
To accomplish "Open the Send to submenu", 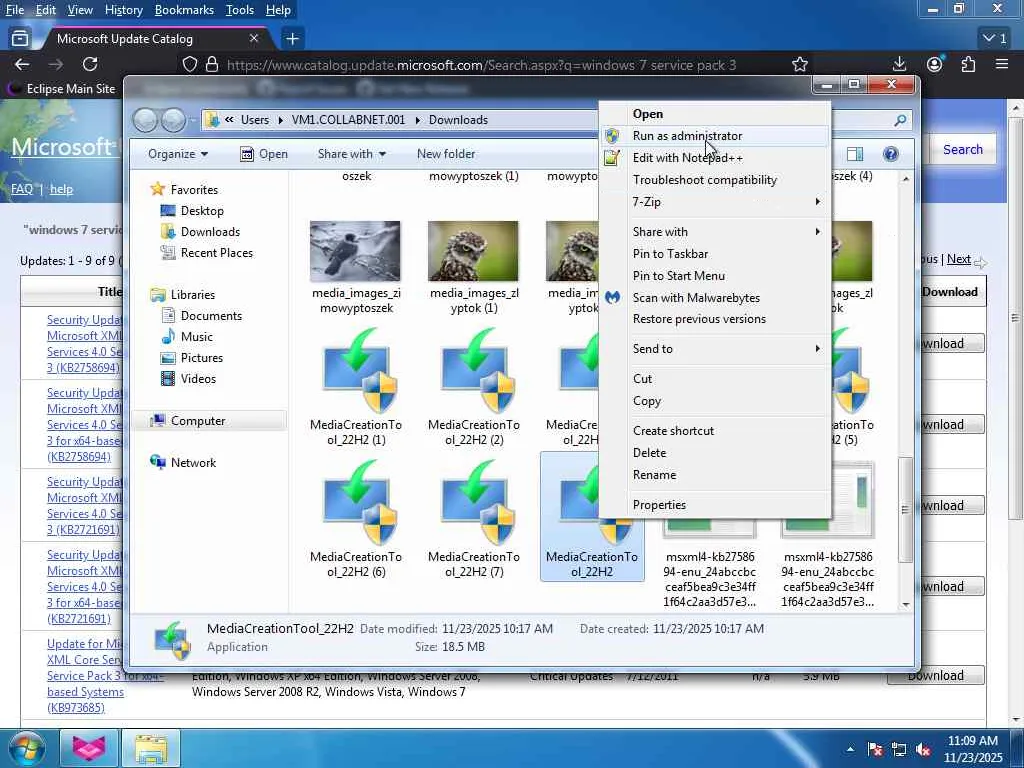I will 715,349.
